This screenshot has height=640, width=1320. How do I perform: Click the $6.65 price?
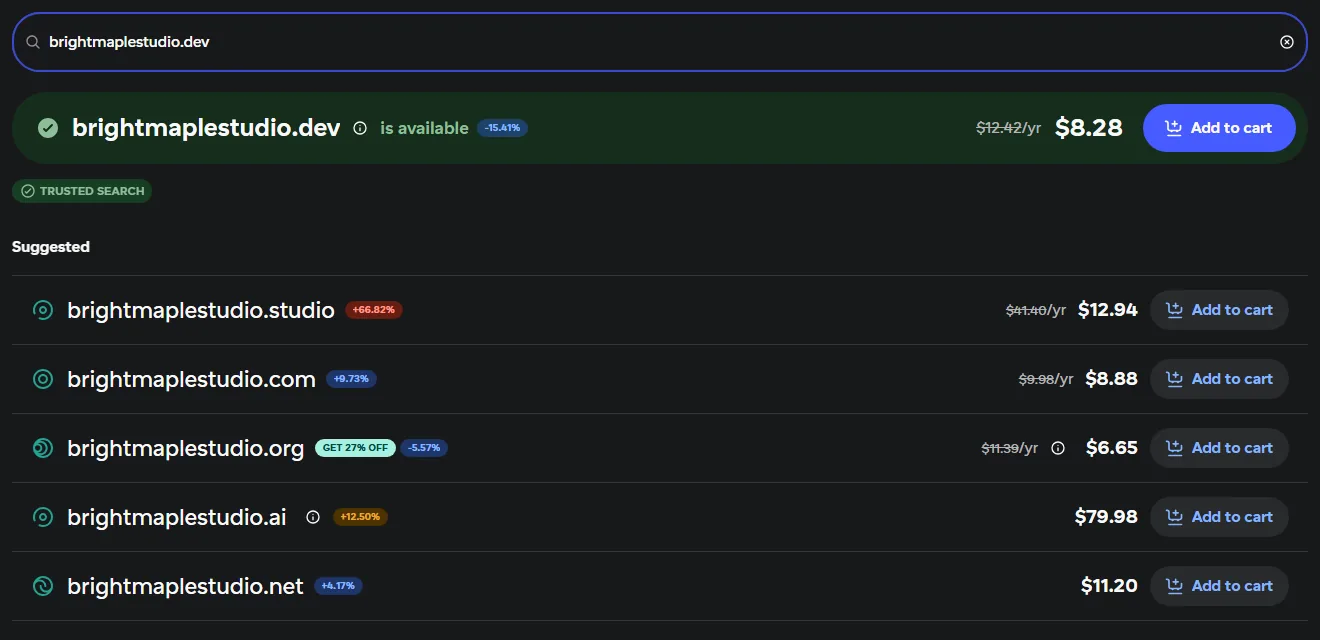pos(1112,448)
